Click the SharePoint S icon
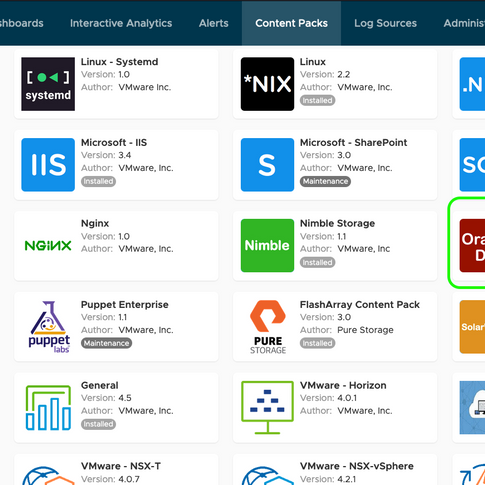The image size is (485, 485). [267, 165]
